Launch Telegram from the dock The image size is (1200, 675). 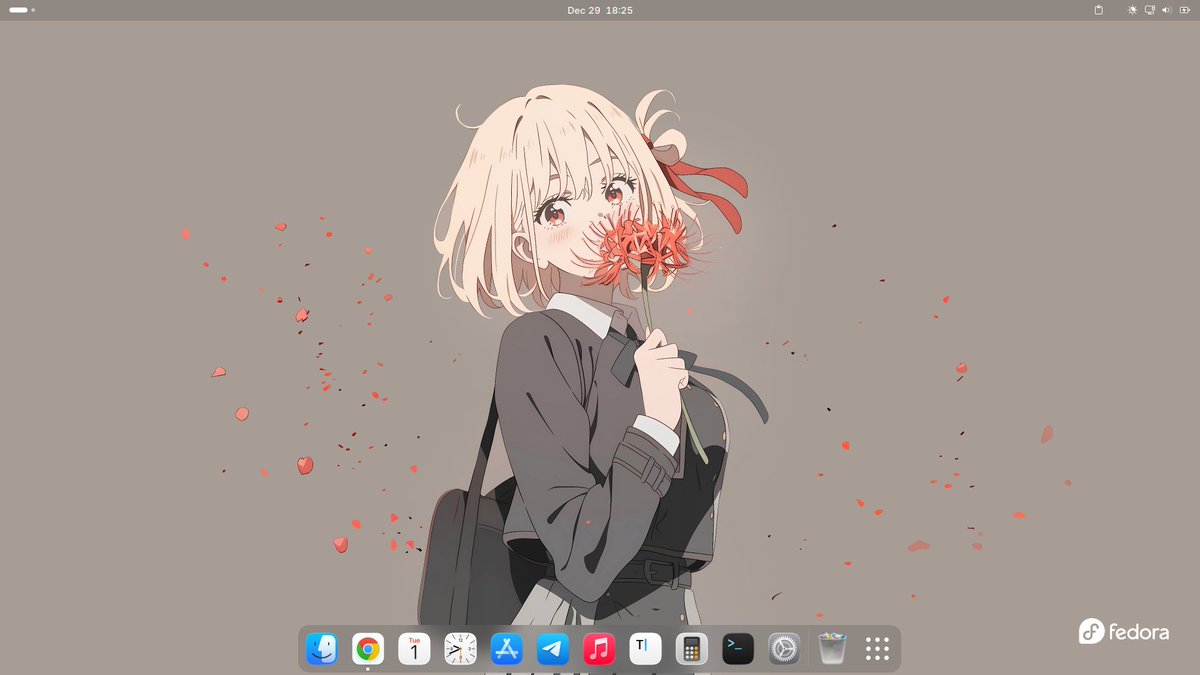click(553, 649)
